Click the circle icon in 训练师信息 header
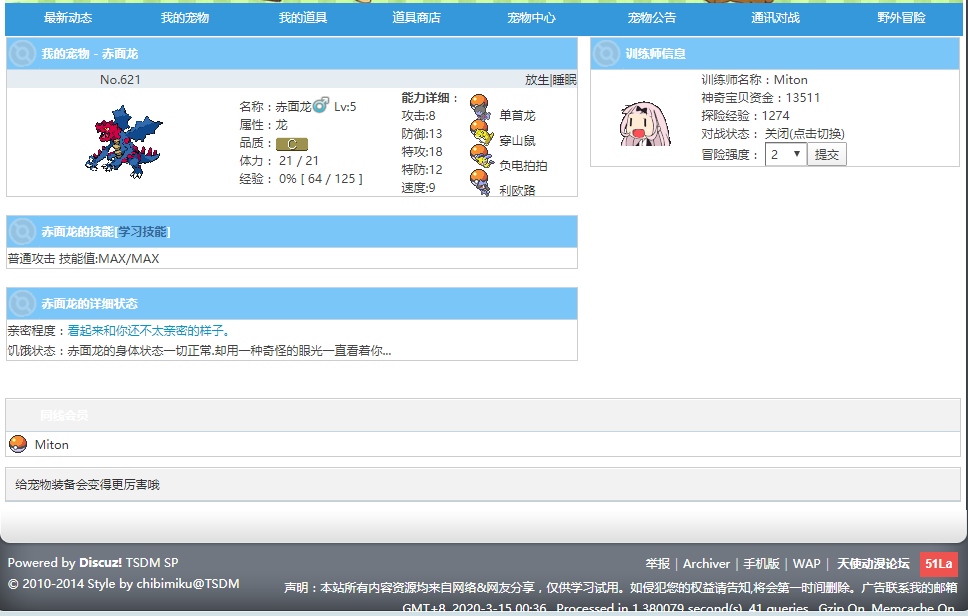 (x=606, y=54)
